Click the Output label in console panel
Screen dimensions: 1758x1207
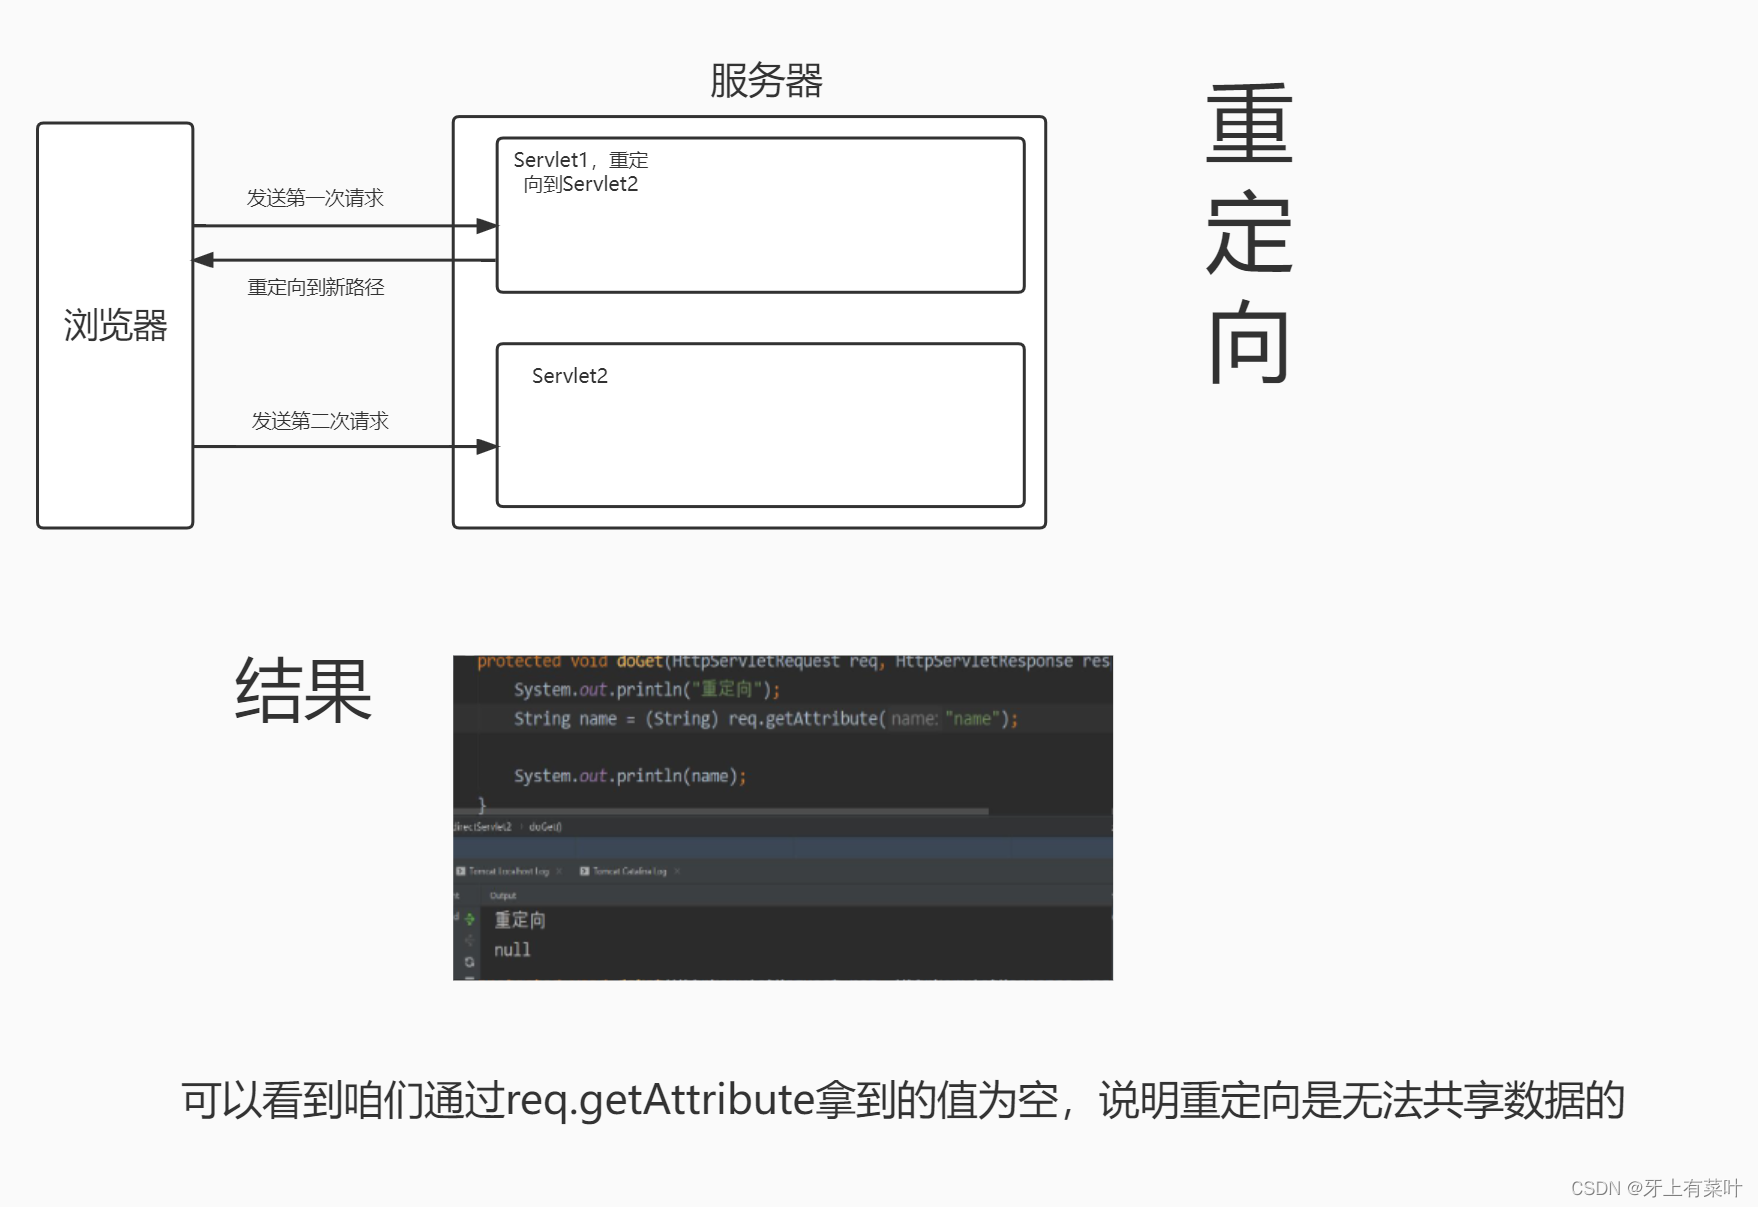click(x=503, y=896)
